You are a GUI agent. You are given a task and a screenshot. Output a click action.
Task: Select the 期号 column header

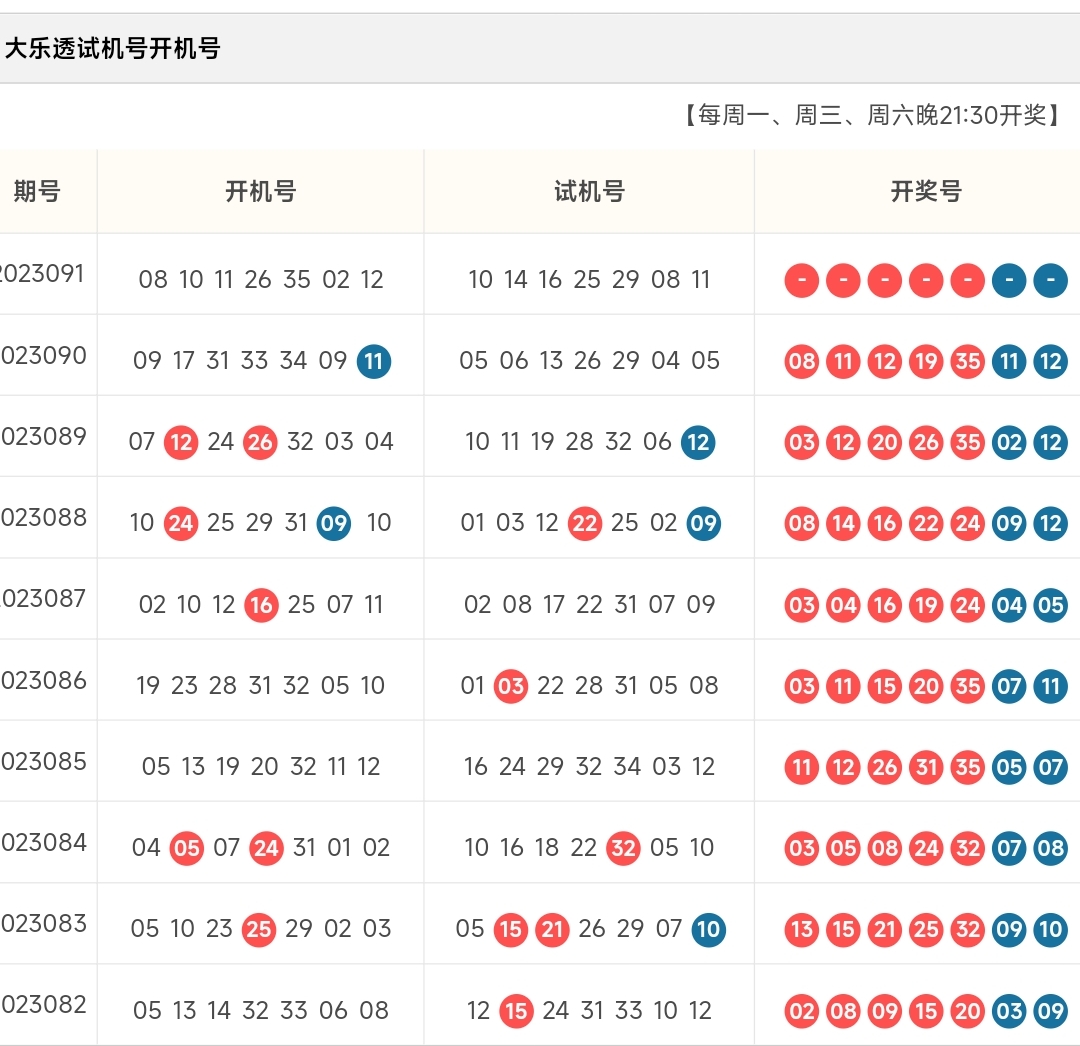coord(37,191)
